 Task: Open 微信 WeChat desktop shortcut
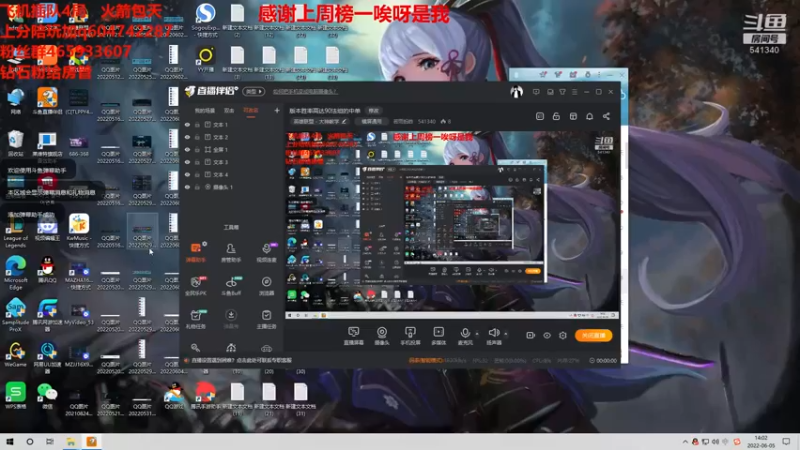(x=47, y=397)
